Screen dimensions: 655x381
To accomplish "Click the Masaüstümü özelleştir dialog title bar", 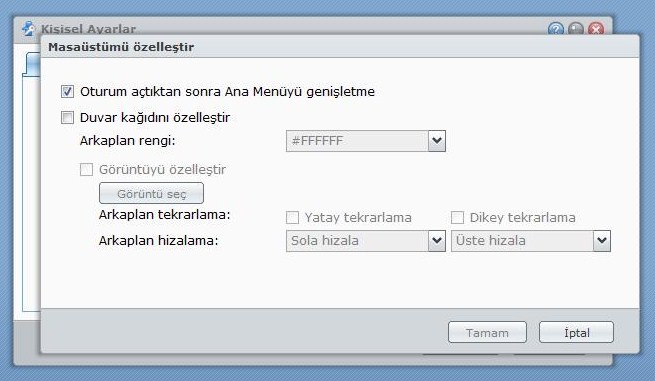I will [x=340, y=47].
